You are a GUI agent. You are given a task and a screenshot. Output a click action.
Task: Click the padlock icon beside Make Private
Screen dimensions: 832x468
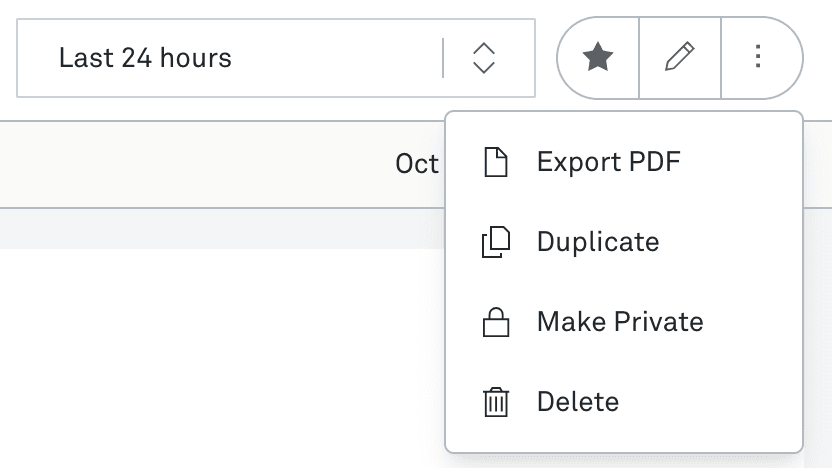pos(496,322)
